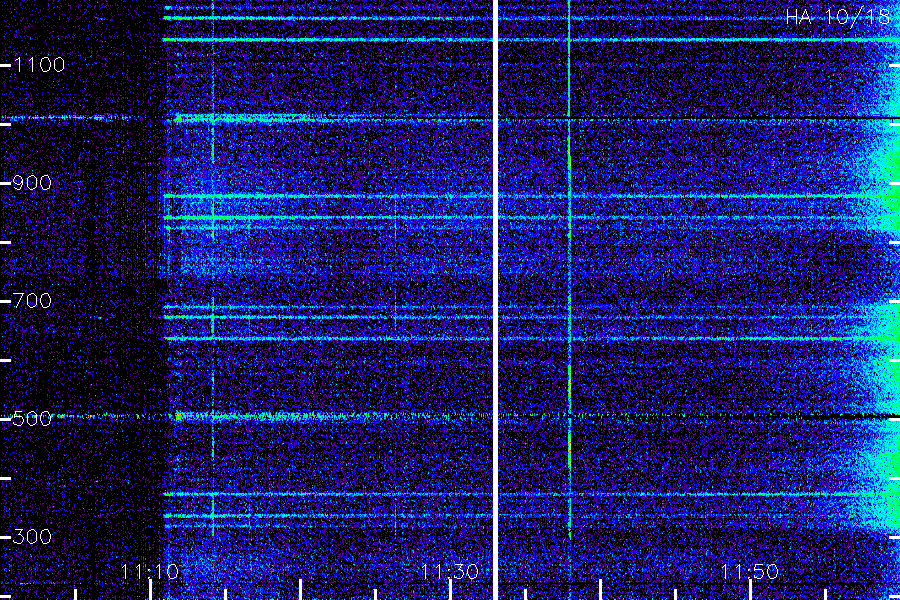Click the 11:10 time axis label

tap(150, 572)
